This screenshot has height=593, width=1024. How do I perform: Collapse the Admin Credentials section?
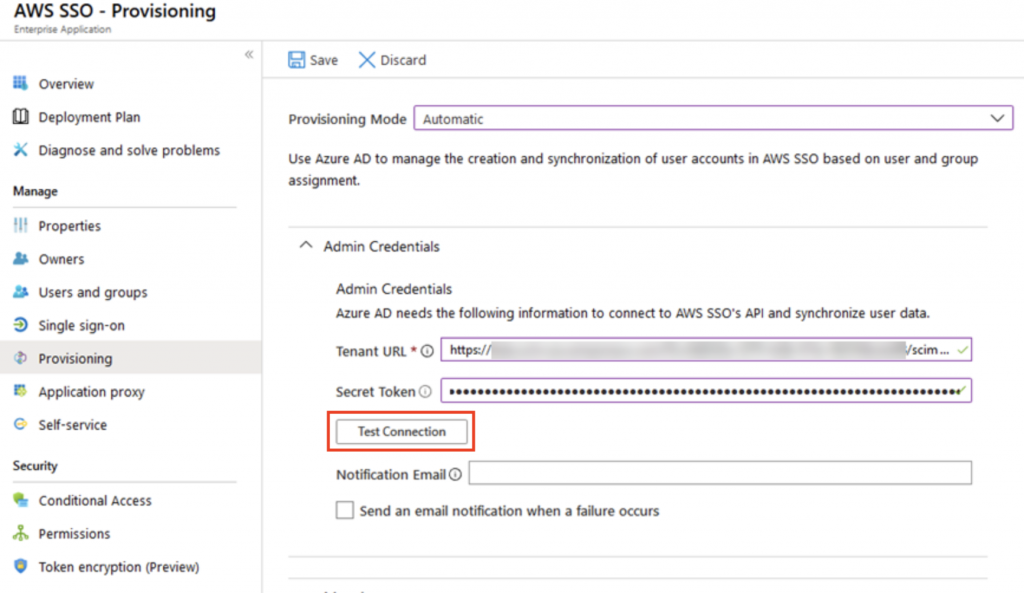306,246
